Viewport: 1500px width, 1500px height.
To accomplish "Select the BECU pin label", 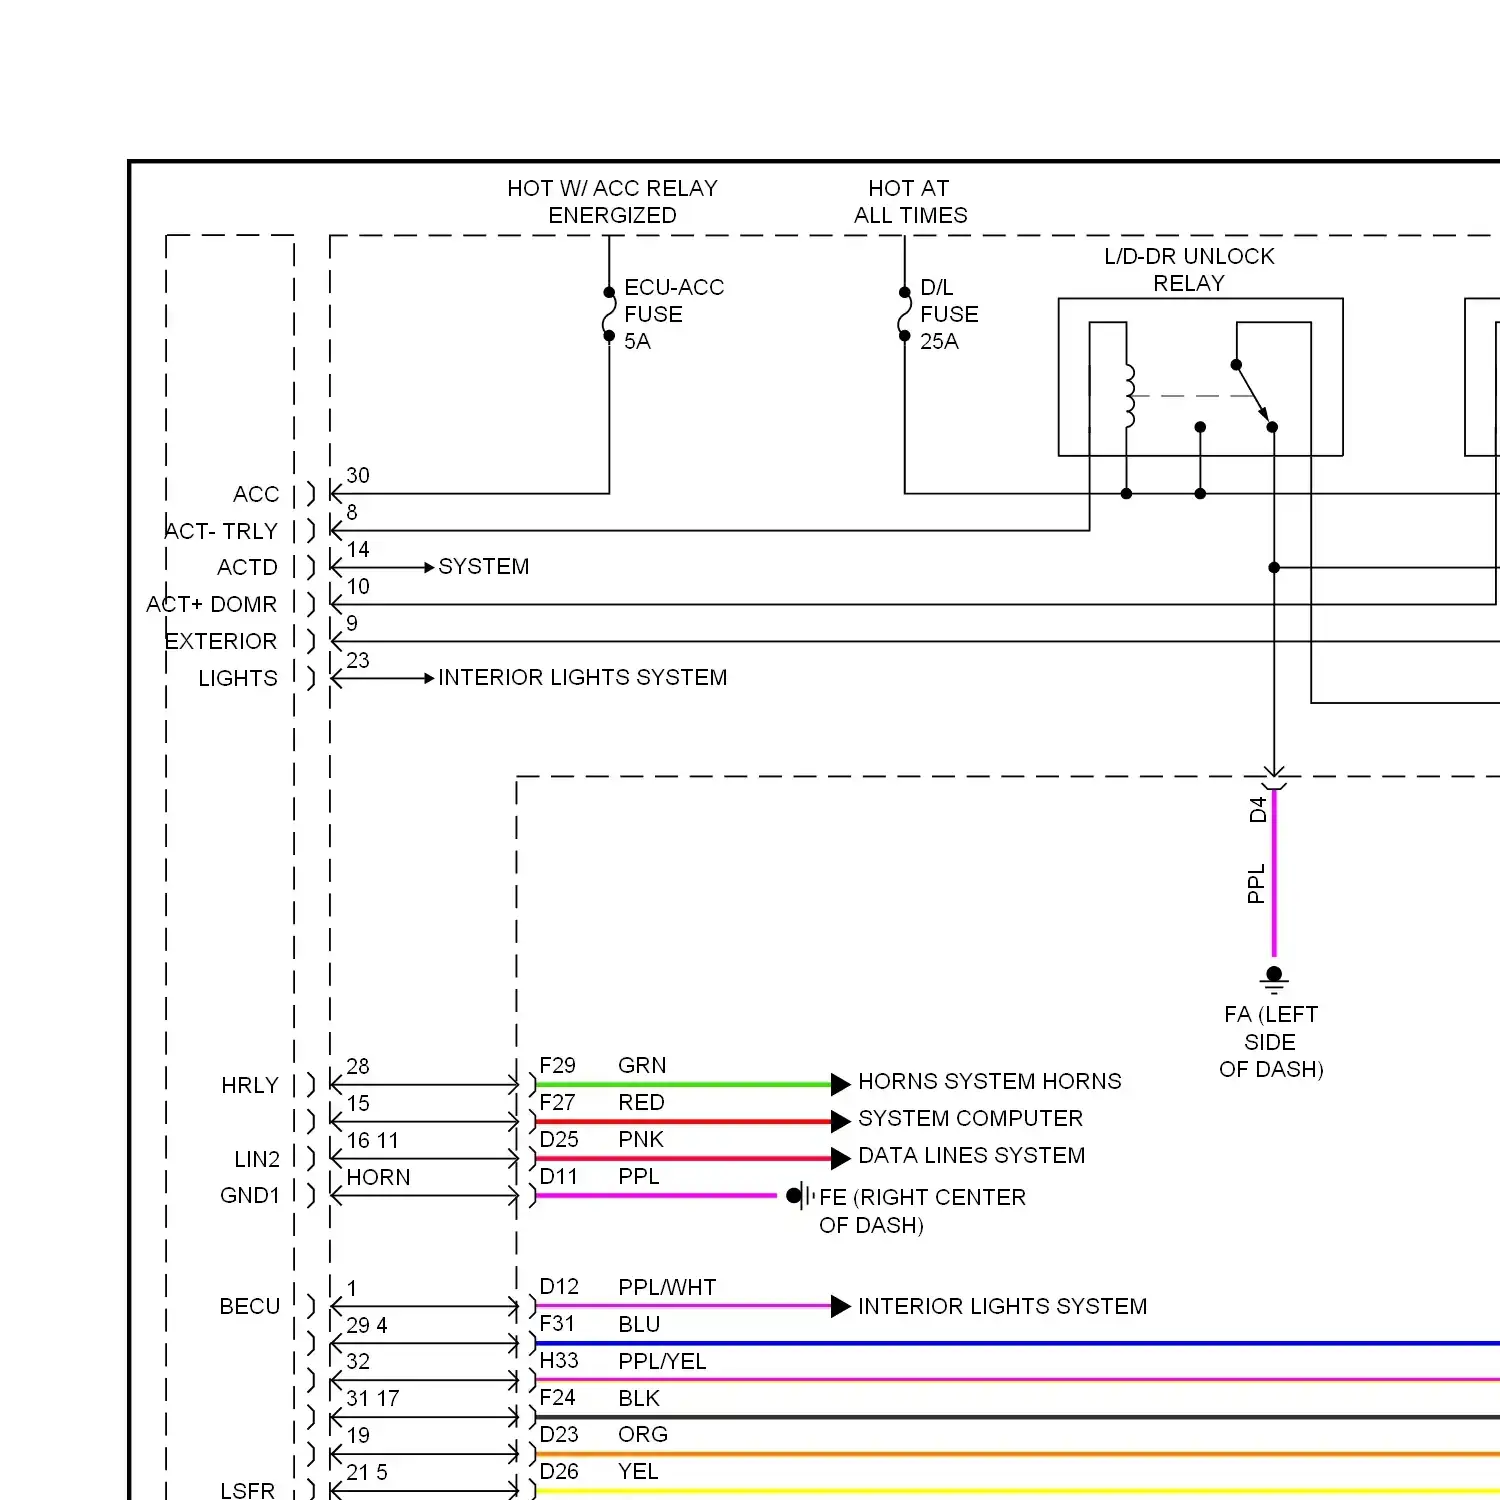I will point(250,1306).
